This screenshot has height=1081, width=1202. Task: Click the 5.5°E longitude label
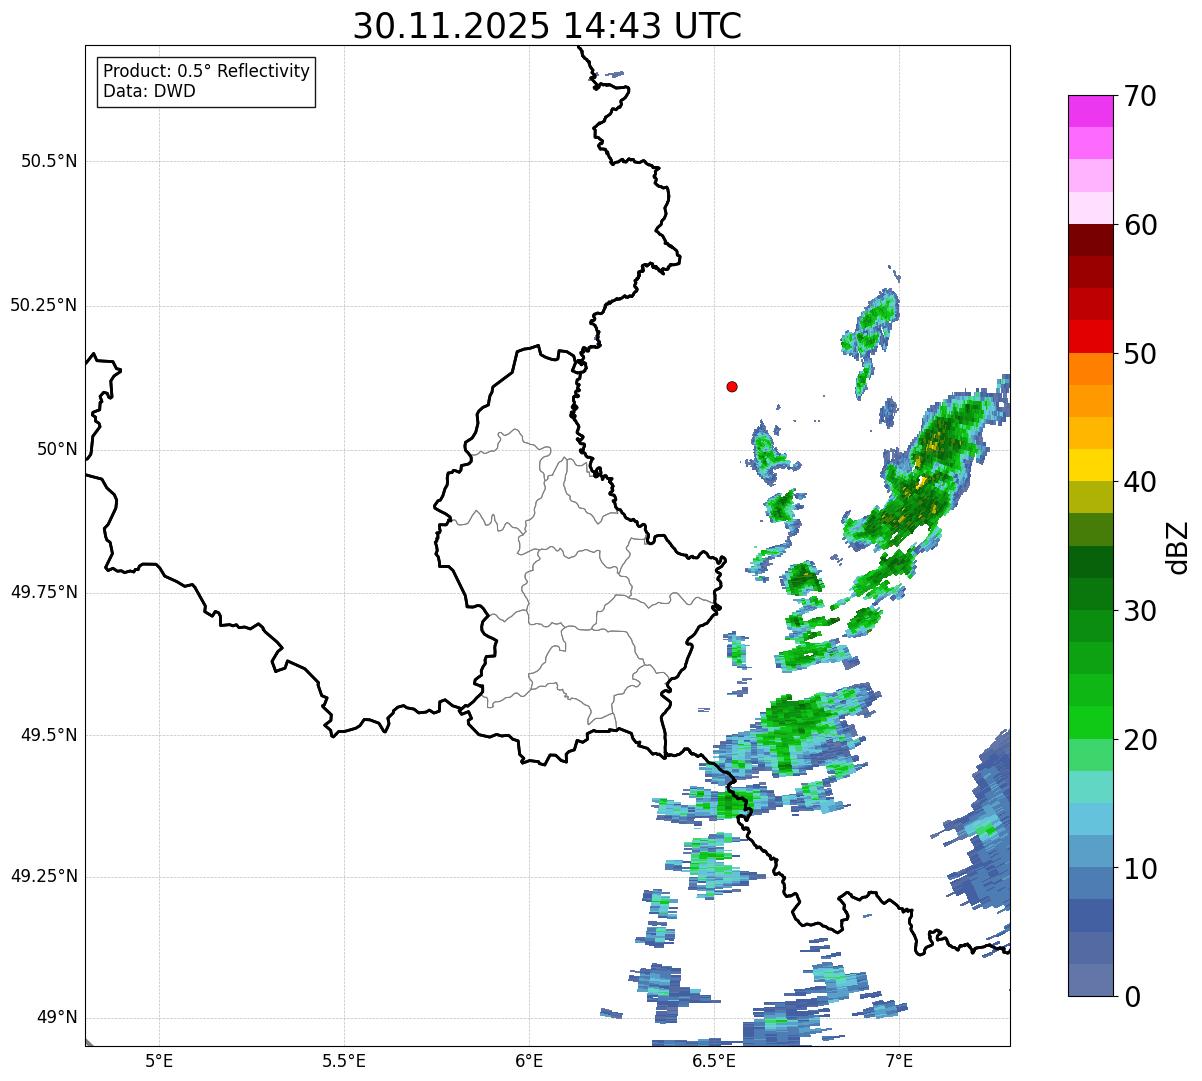(x=344, y=1060)
